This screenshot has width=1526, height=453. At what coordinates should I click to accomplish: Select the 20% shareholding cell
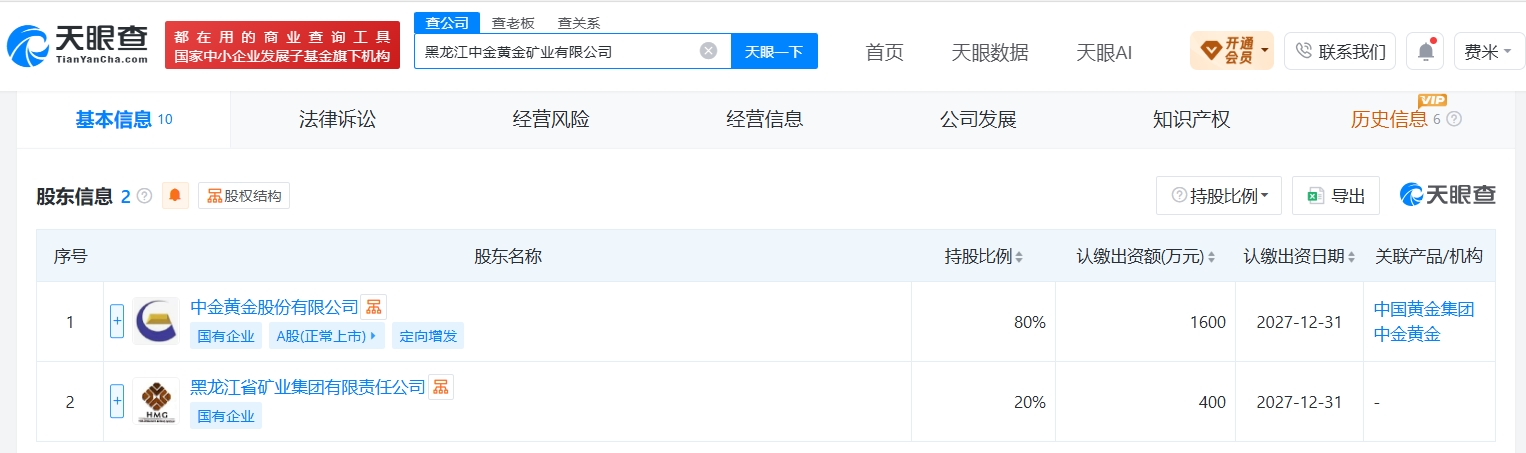click(x=983, y=402)
